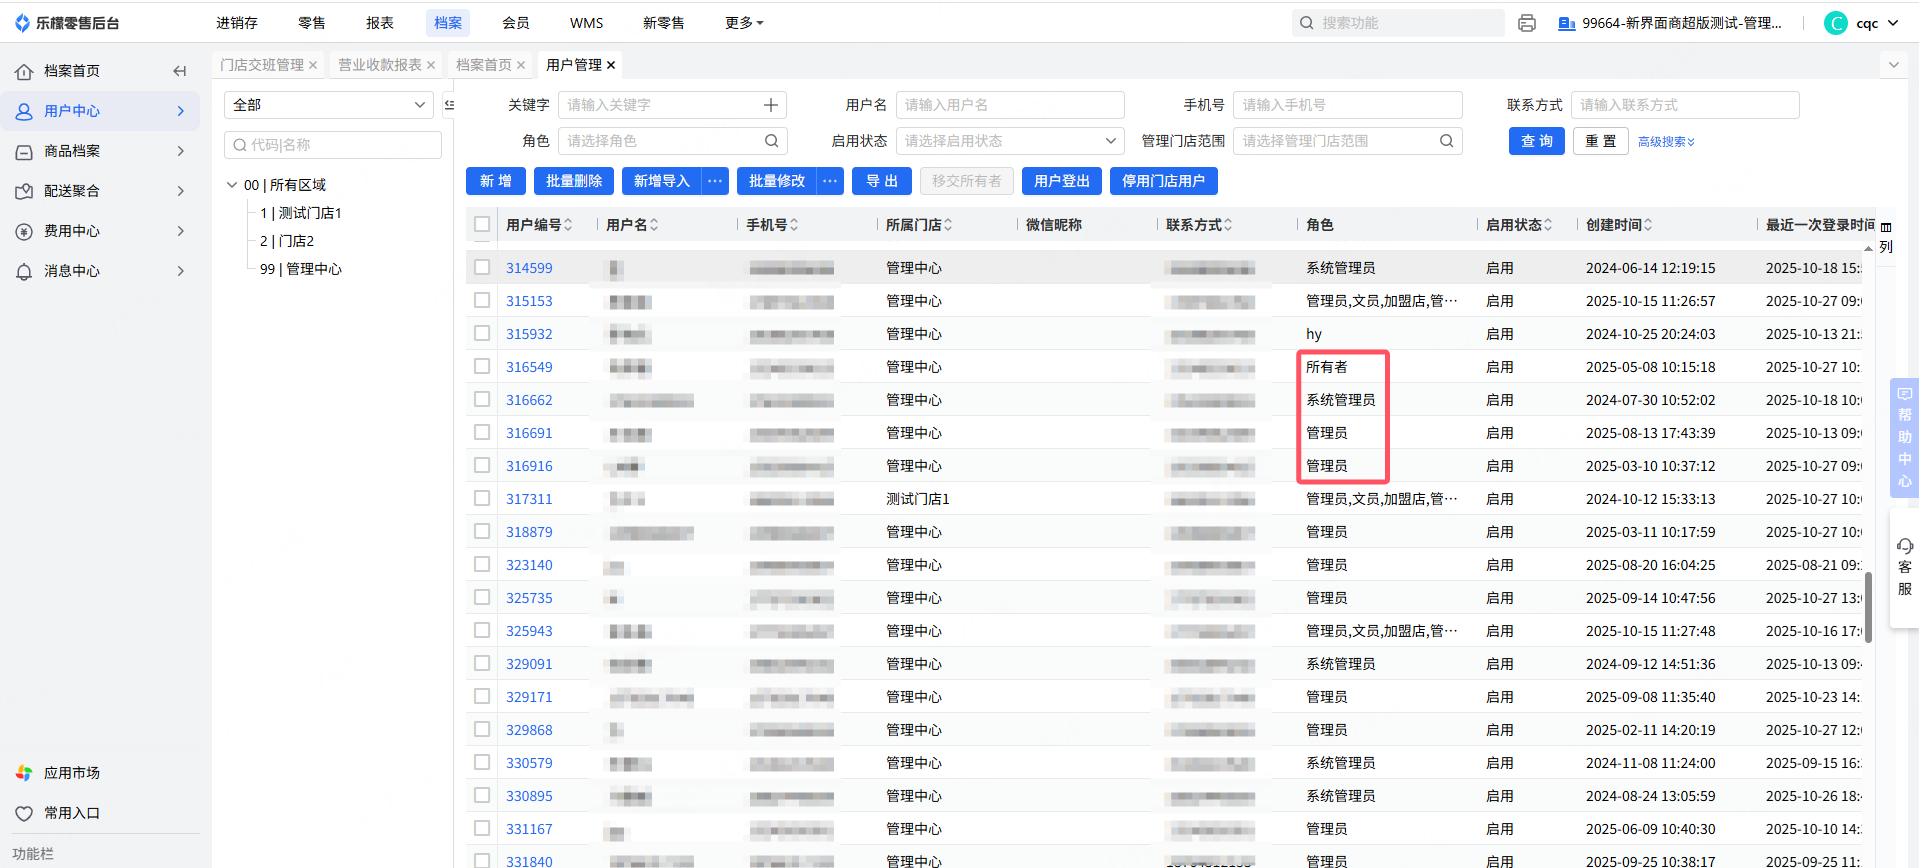Check the row checkbox for user 323140

tap(482, 565)
